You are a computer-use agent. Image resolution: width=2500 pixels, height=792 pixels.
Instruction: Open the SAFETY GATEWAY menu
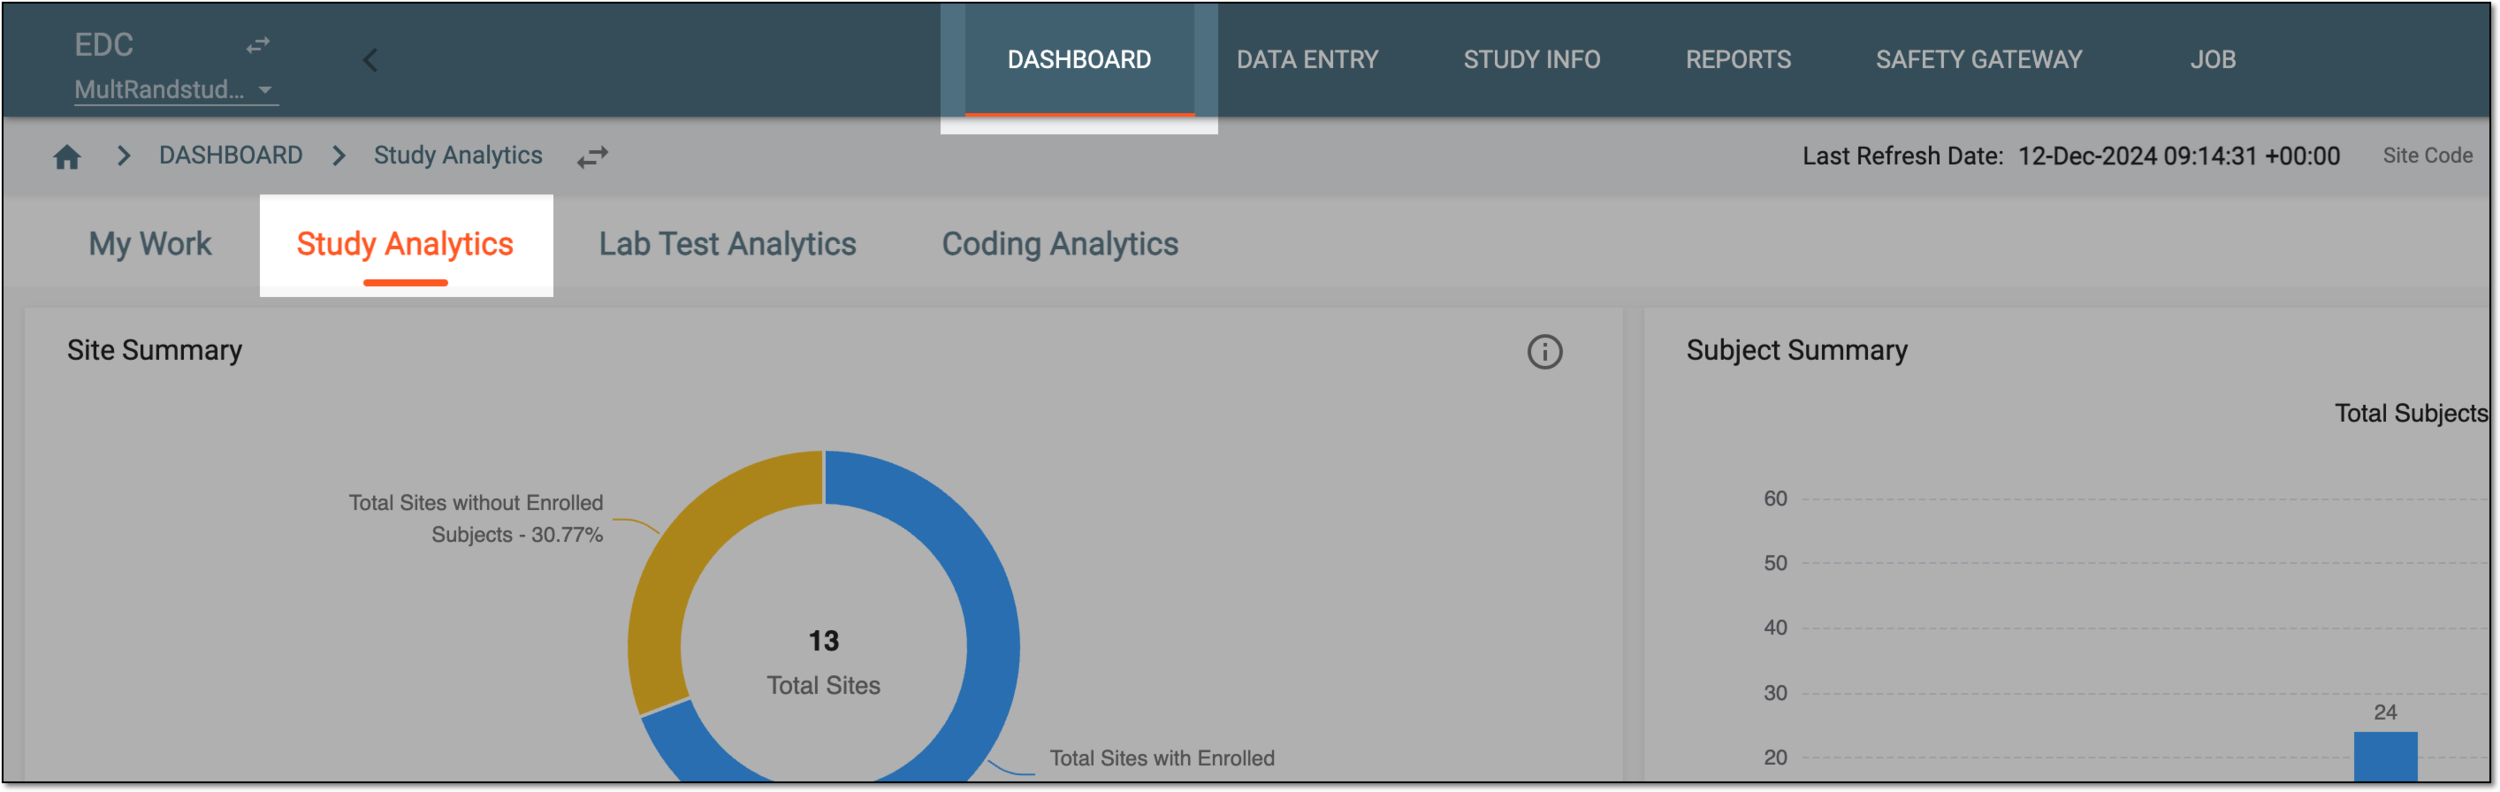click(1979, 60)
